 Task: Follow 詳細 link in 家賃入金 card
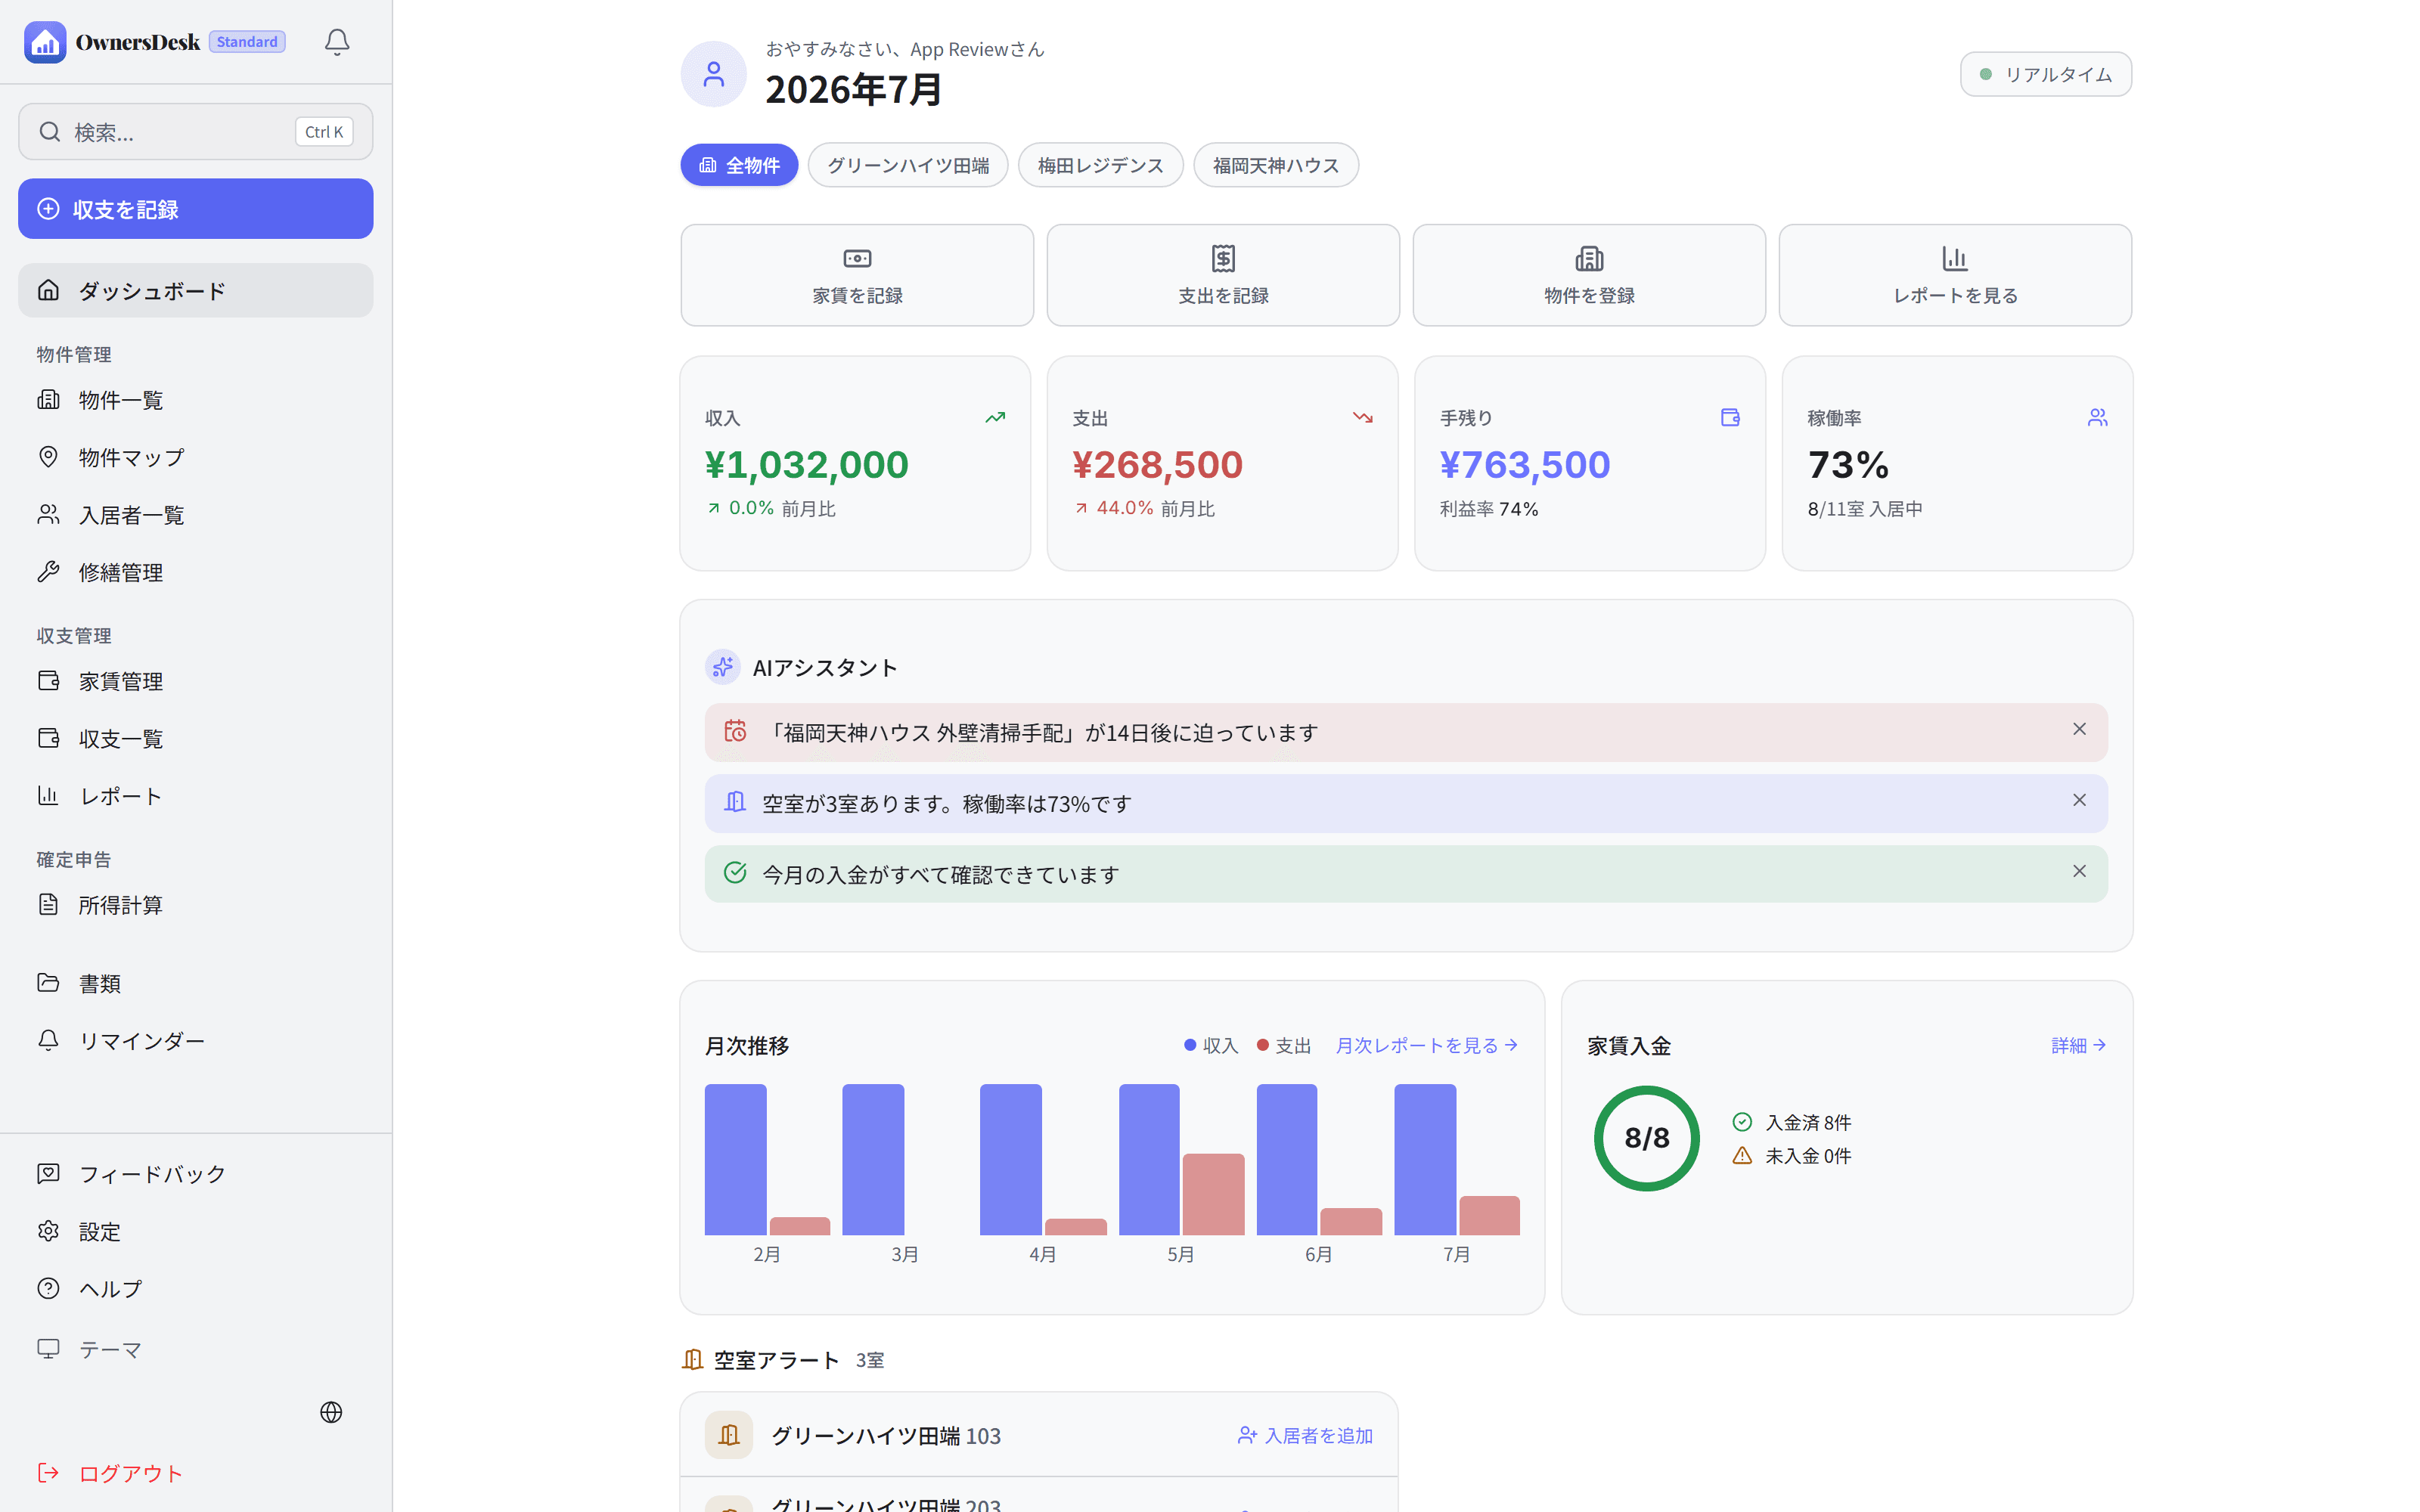[2078, 1045]
